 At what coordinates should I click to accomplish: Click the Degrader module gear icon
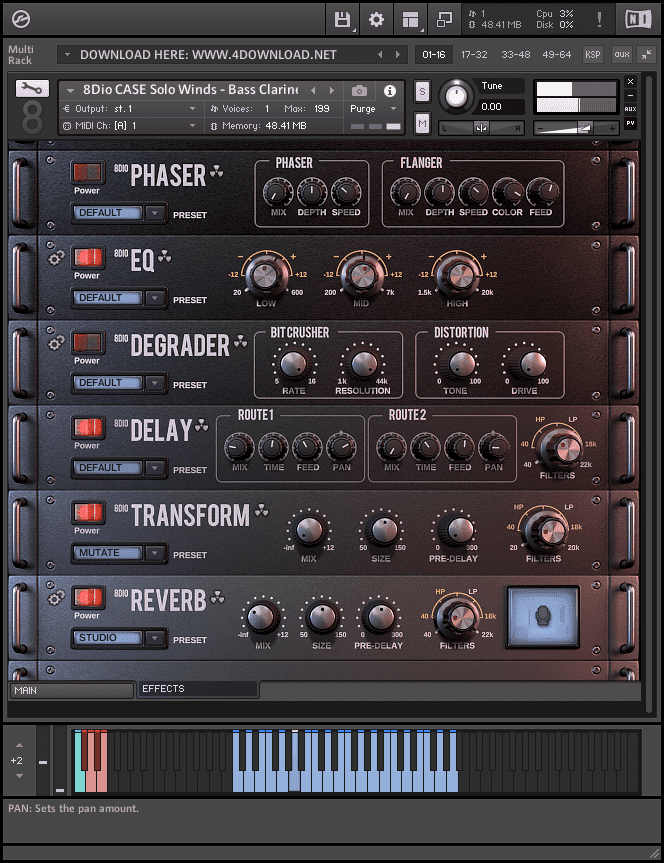pos(56,343)
